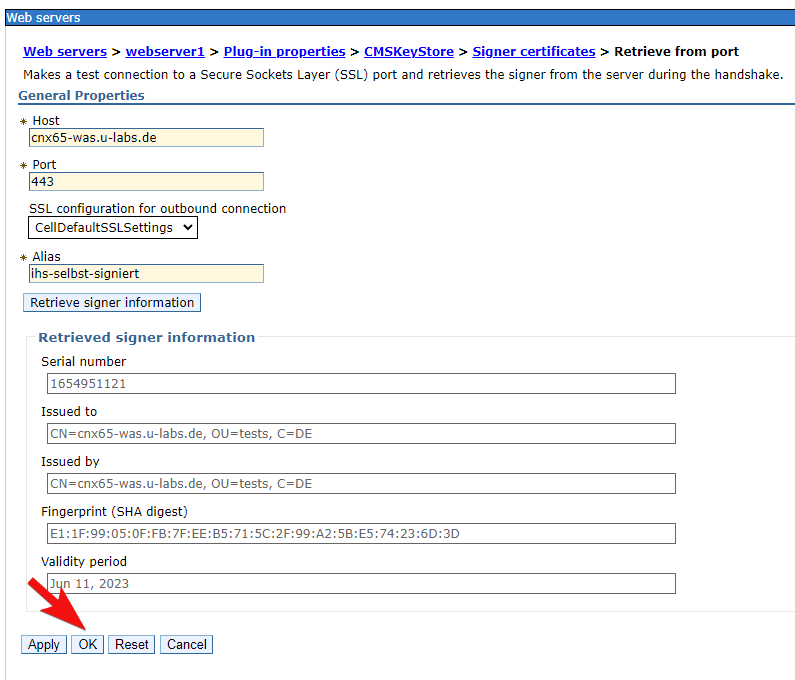Click the OK button
Image resolution: width=795 pixels, height=680 pixels.
[88, 645]
